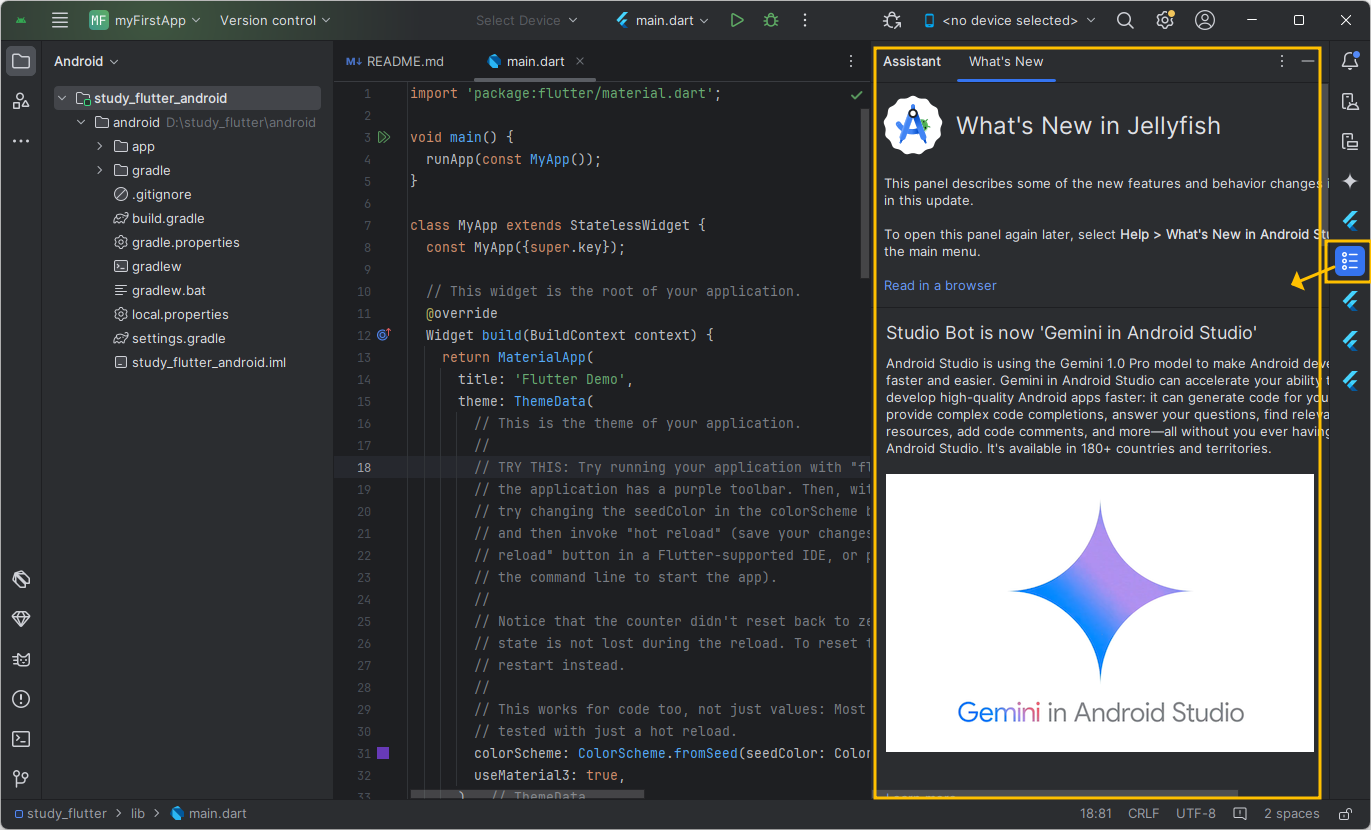Click CRLF line separator setting
The width and height of the screenshot is (1371, 830).
pos(1144,813)
